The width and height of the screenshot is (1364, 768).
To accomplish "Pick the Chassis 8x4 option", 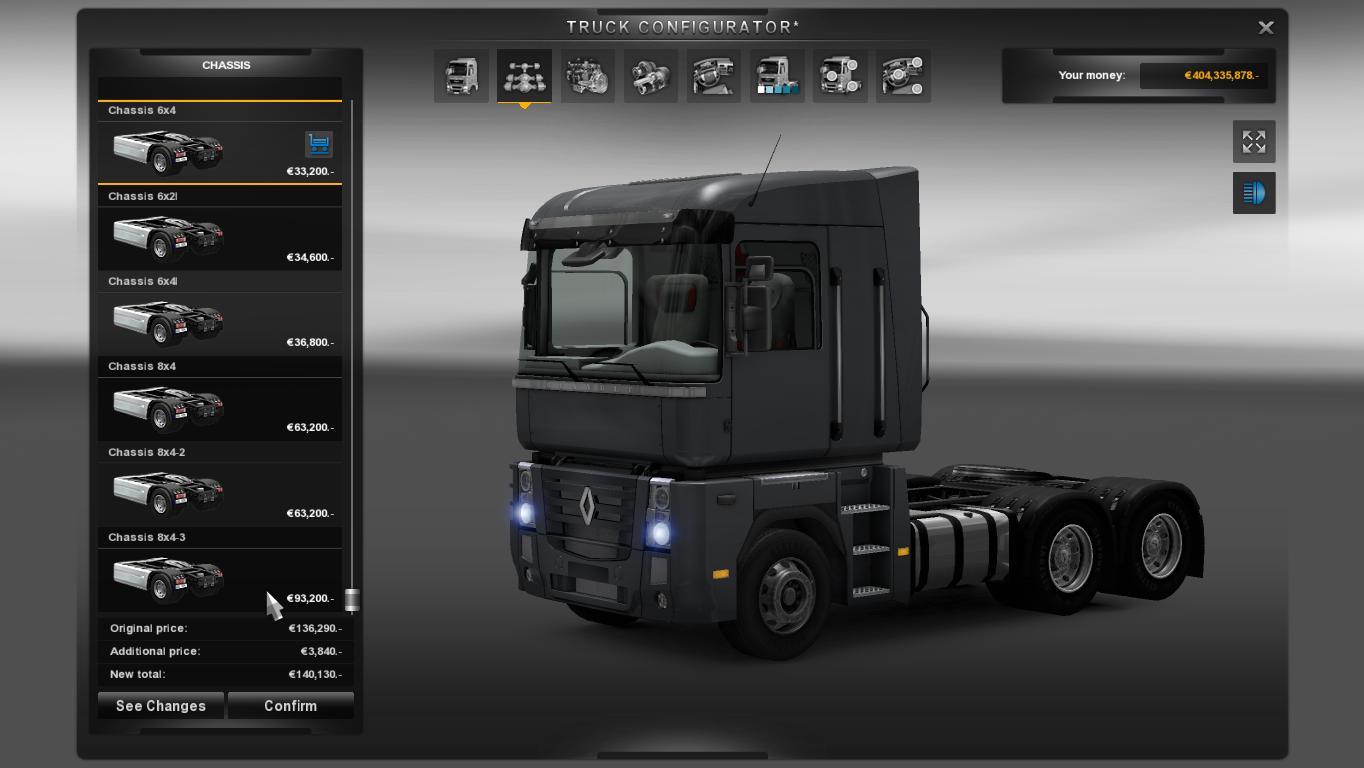I will (x=219, y=408).
